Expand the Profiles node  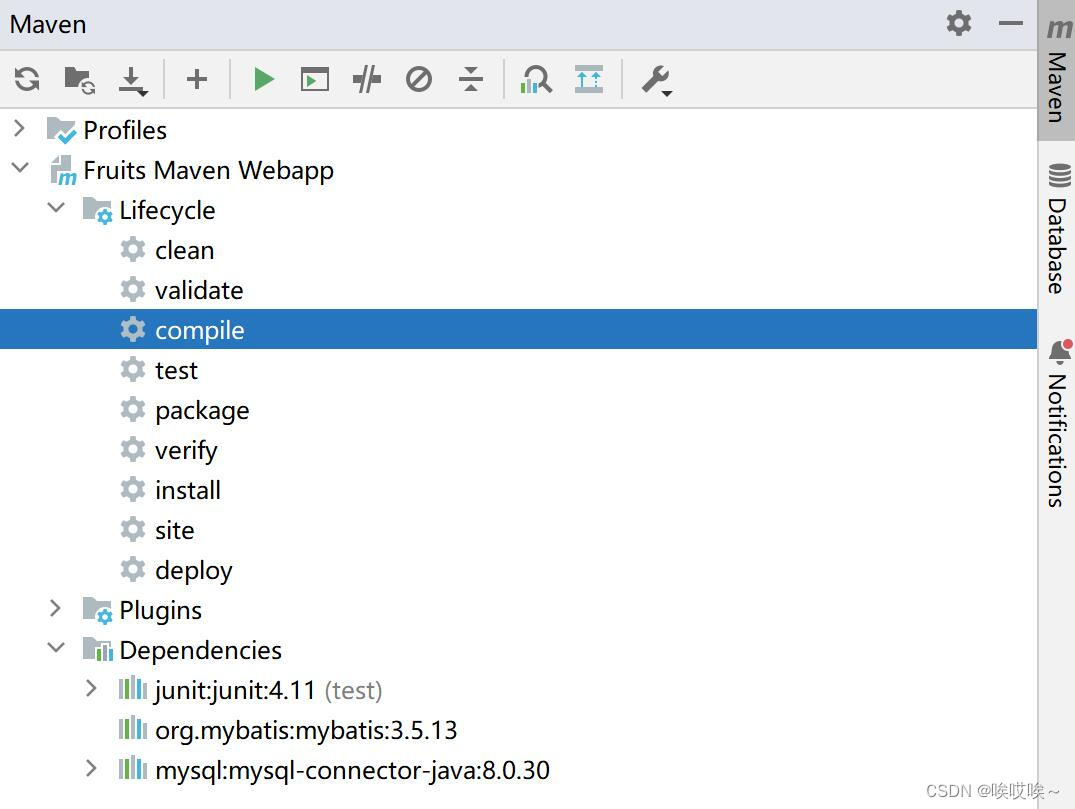click(20, 128)
